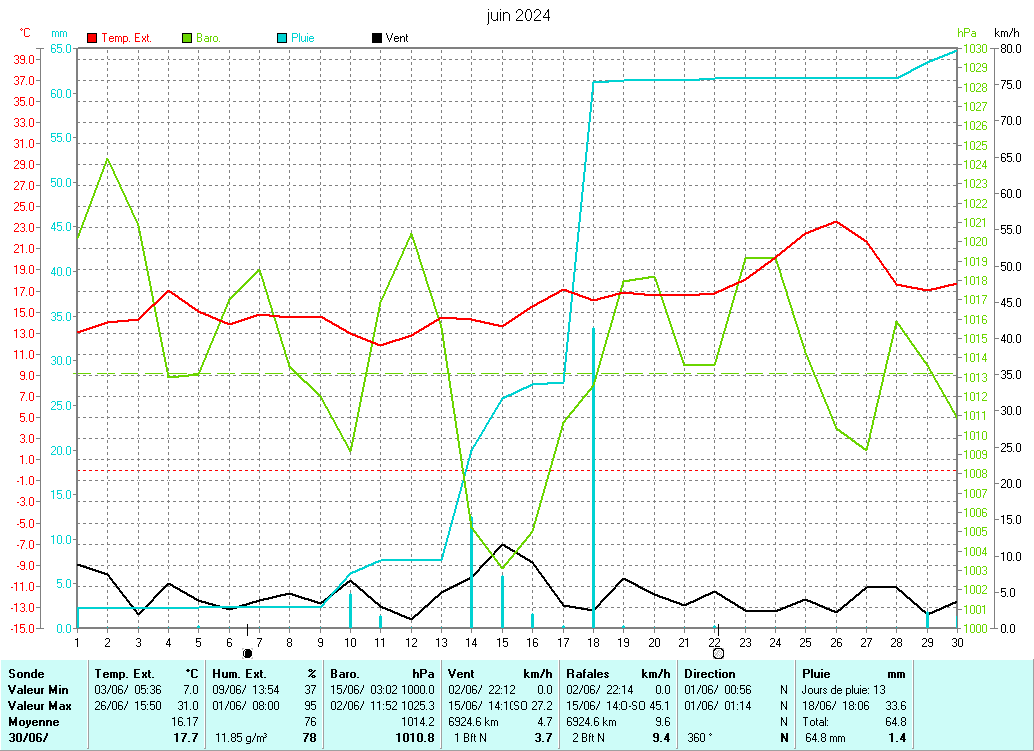Image resolution: width=1034 pixels, height=751 pixels.
Task: Click the red Temp. Ext. legend swatch
Action: [93, 38]
